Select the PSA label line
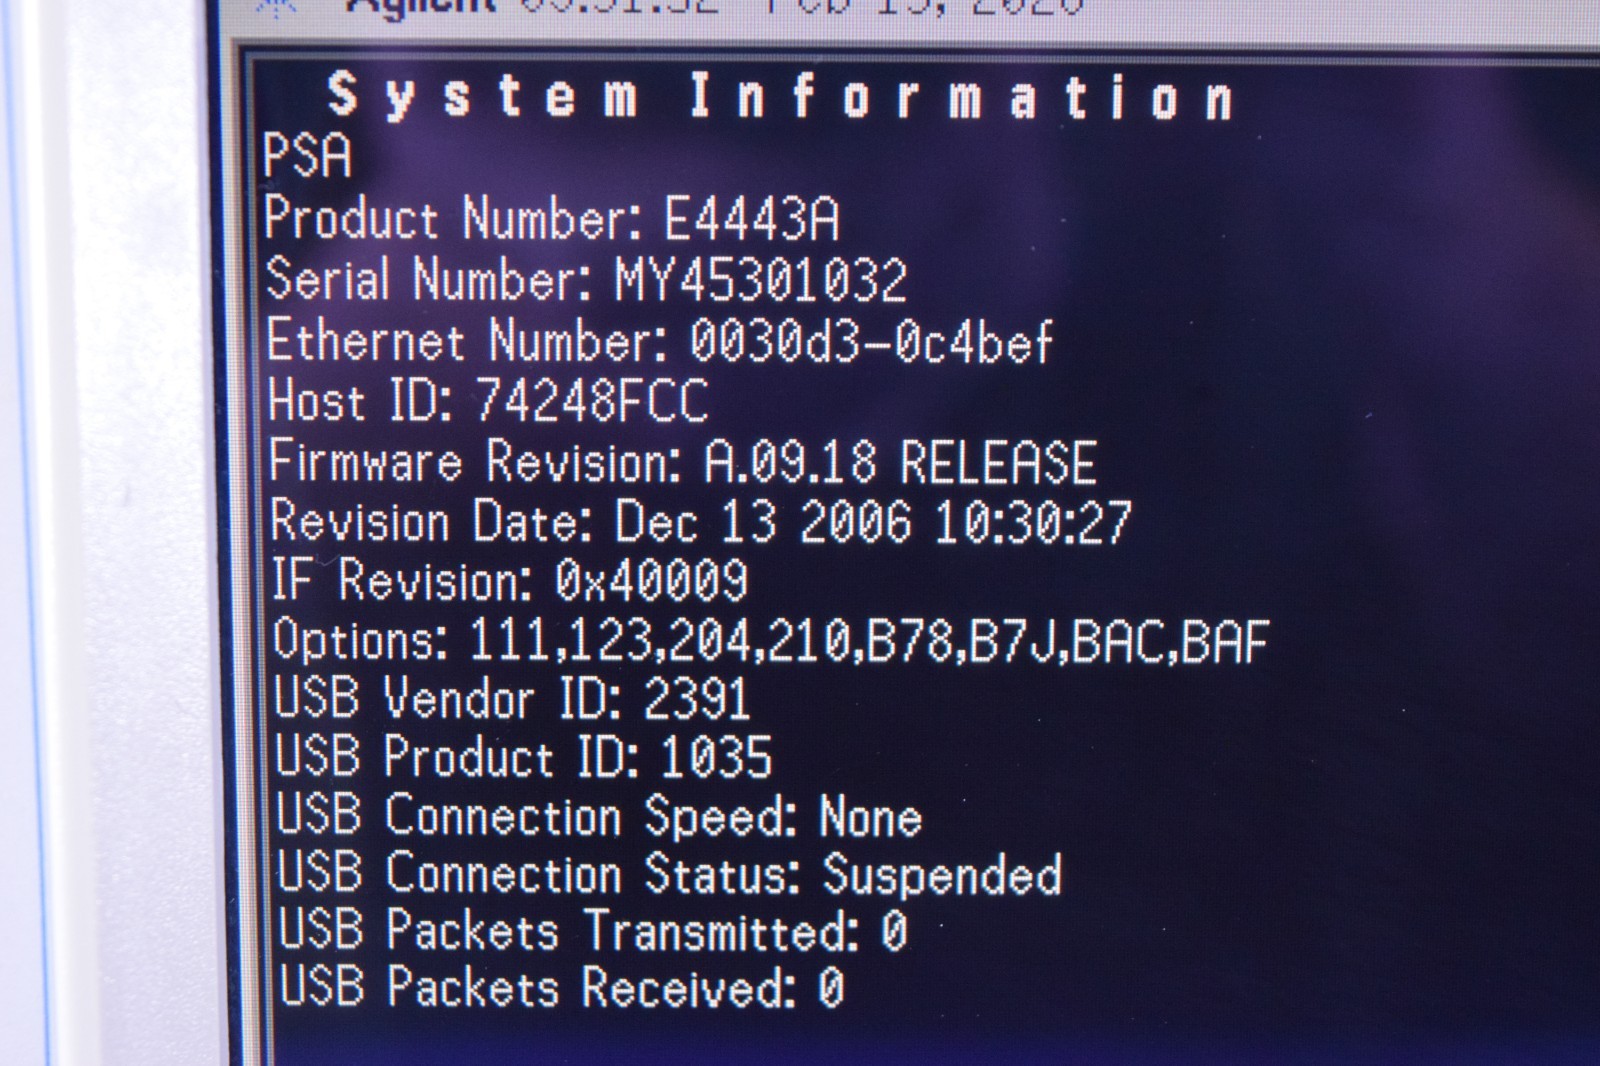The height and width of the screenshot is (1066, 1600). pyautogui.click(x=307, y=156)
